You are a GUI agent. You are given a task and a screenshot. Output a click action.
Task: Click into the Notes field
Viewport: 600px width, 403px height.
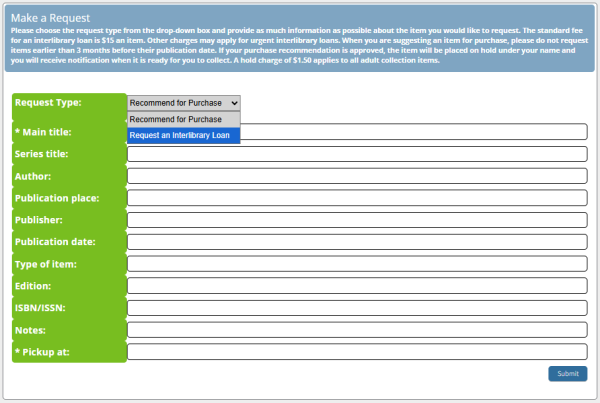click(356, 330)
